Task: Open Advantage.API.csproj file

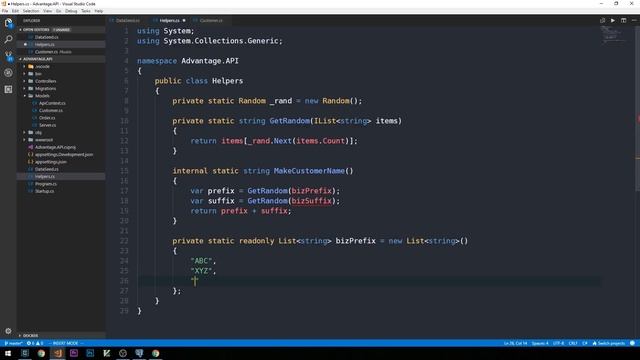Action: pos(55,147)
